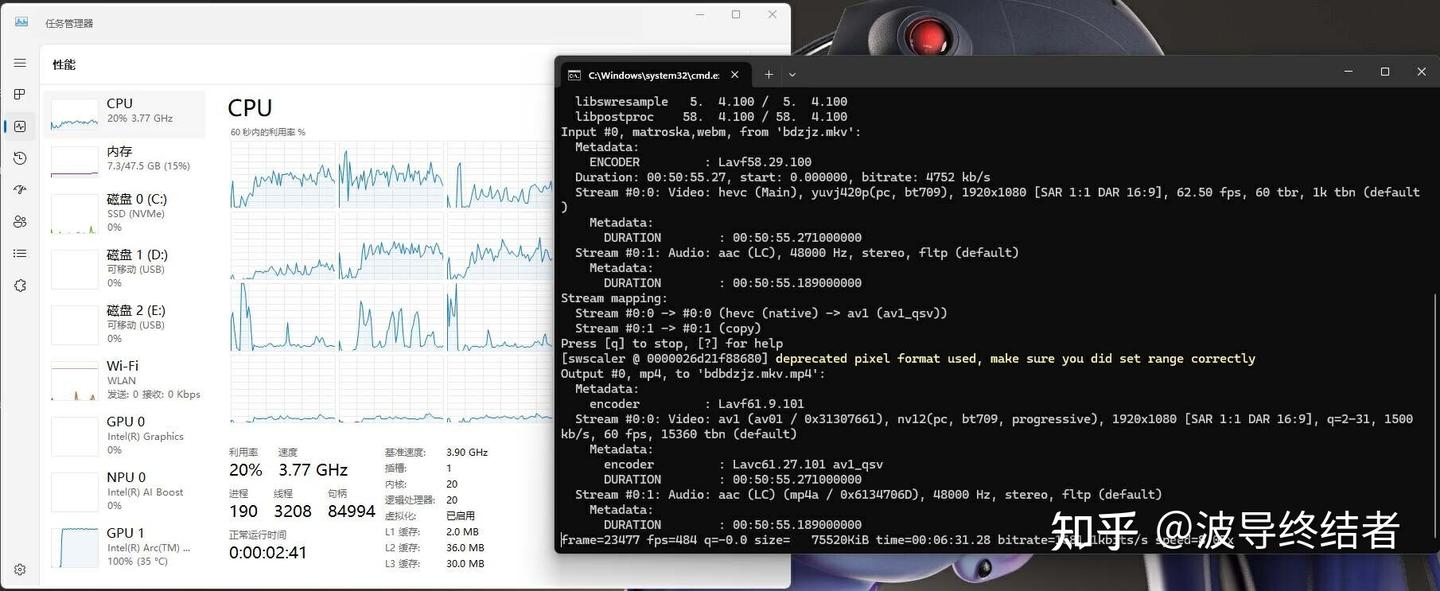
Task: Open the Services view
Action: (x=19, y=285)
